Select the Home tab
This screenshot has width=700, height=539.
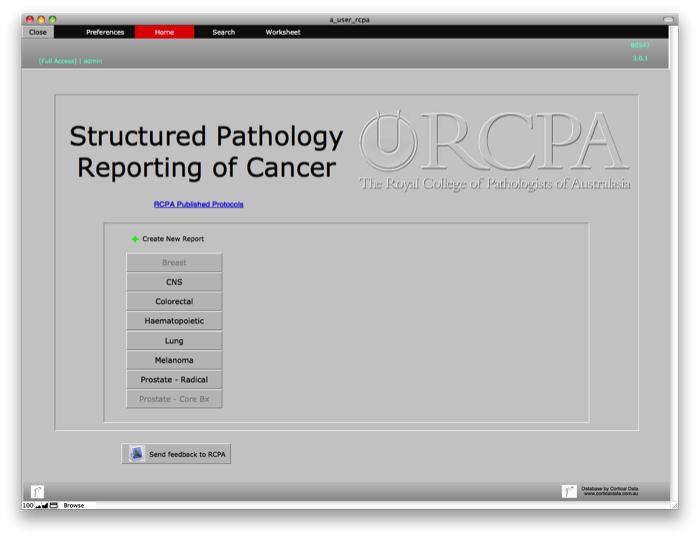click(x=164, y=32)
